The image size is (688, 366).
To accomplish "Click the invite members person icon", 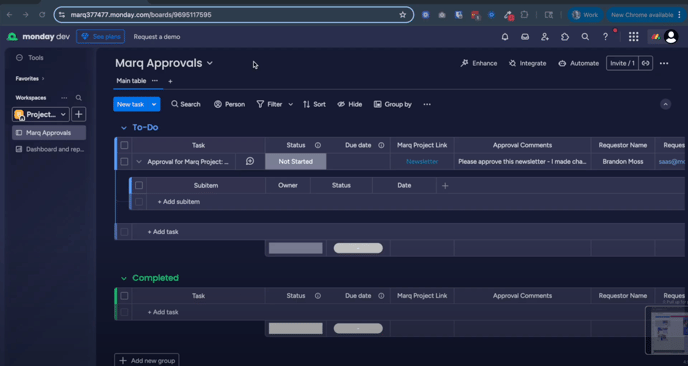I will point(545,37).
